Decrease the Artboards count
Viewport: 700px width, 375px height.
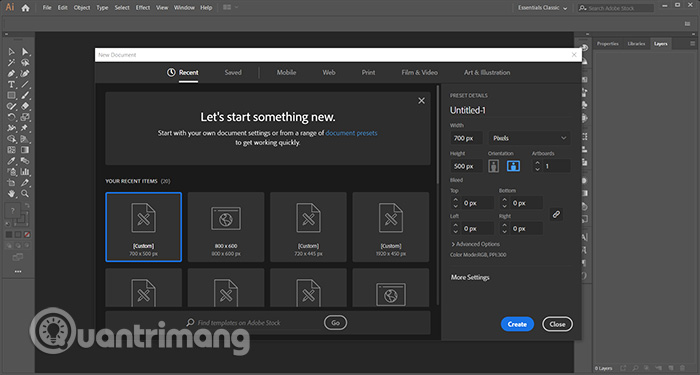[537, 169]
